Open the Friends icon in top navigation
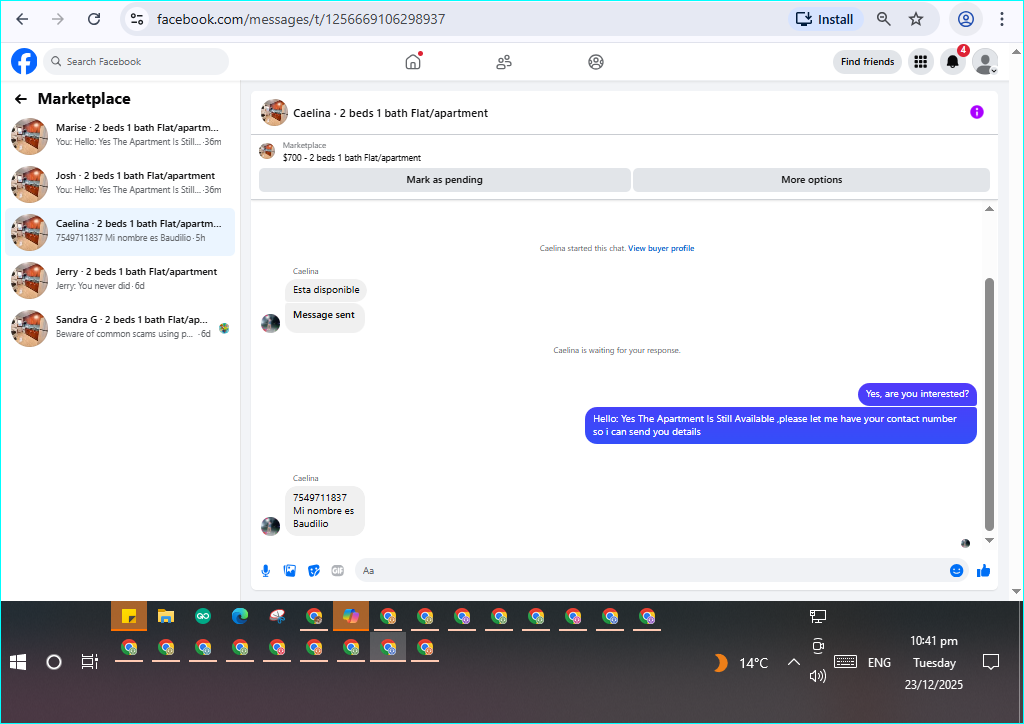The height and width of the screenshot is (724, 1024). coord(504,62)
